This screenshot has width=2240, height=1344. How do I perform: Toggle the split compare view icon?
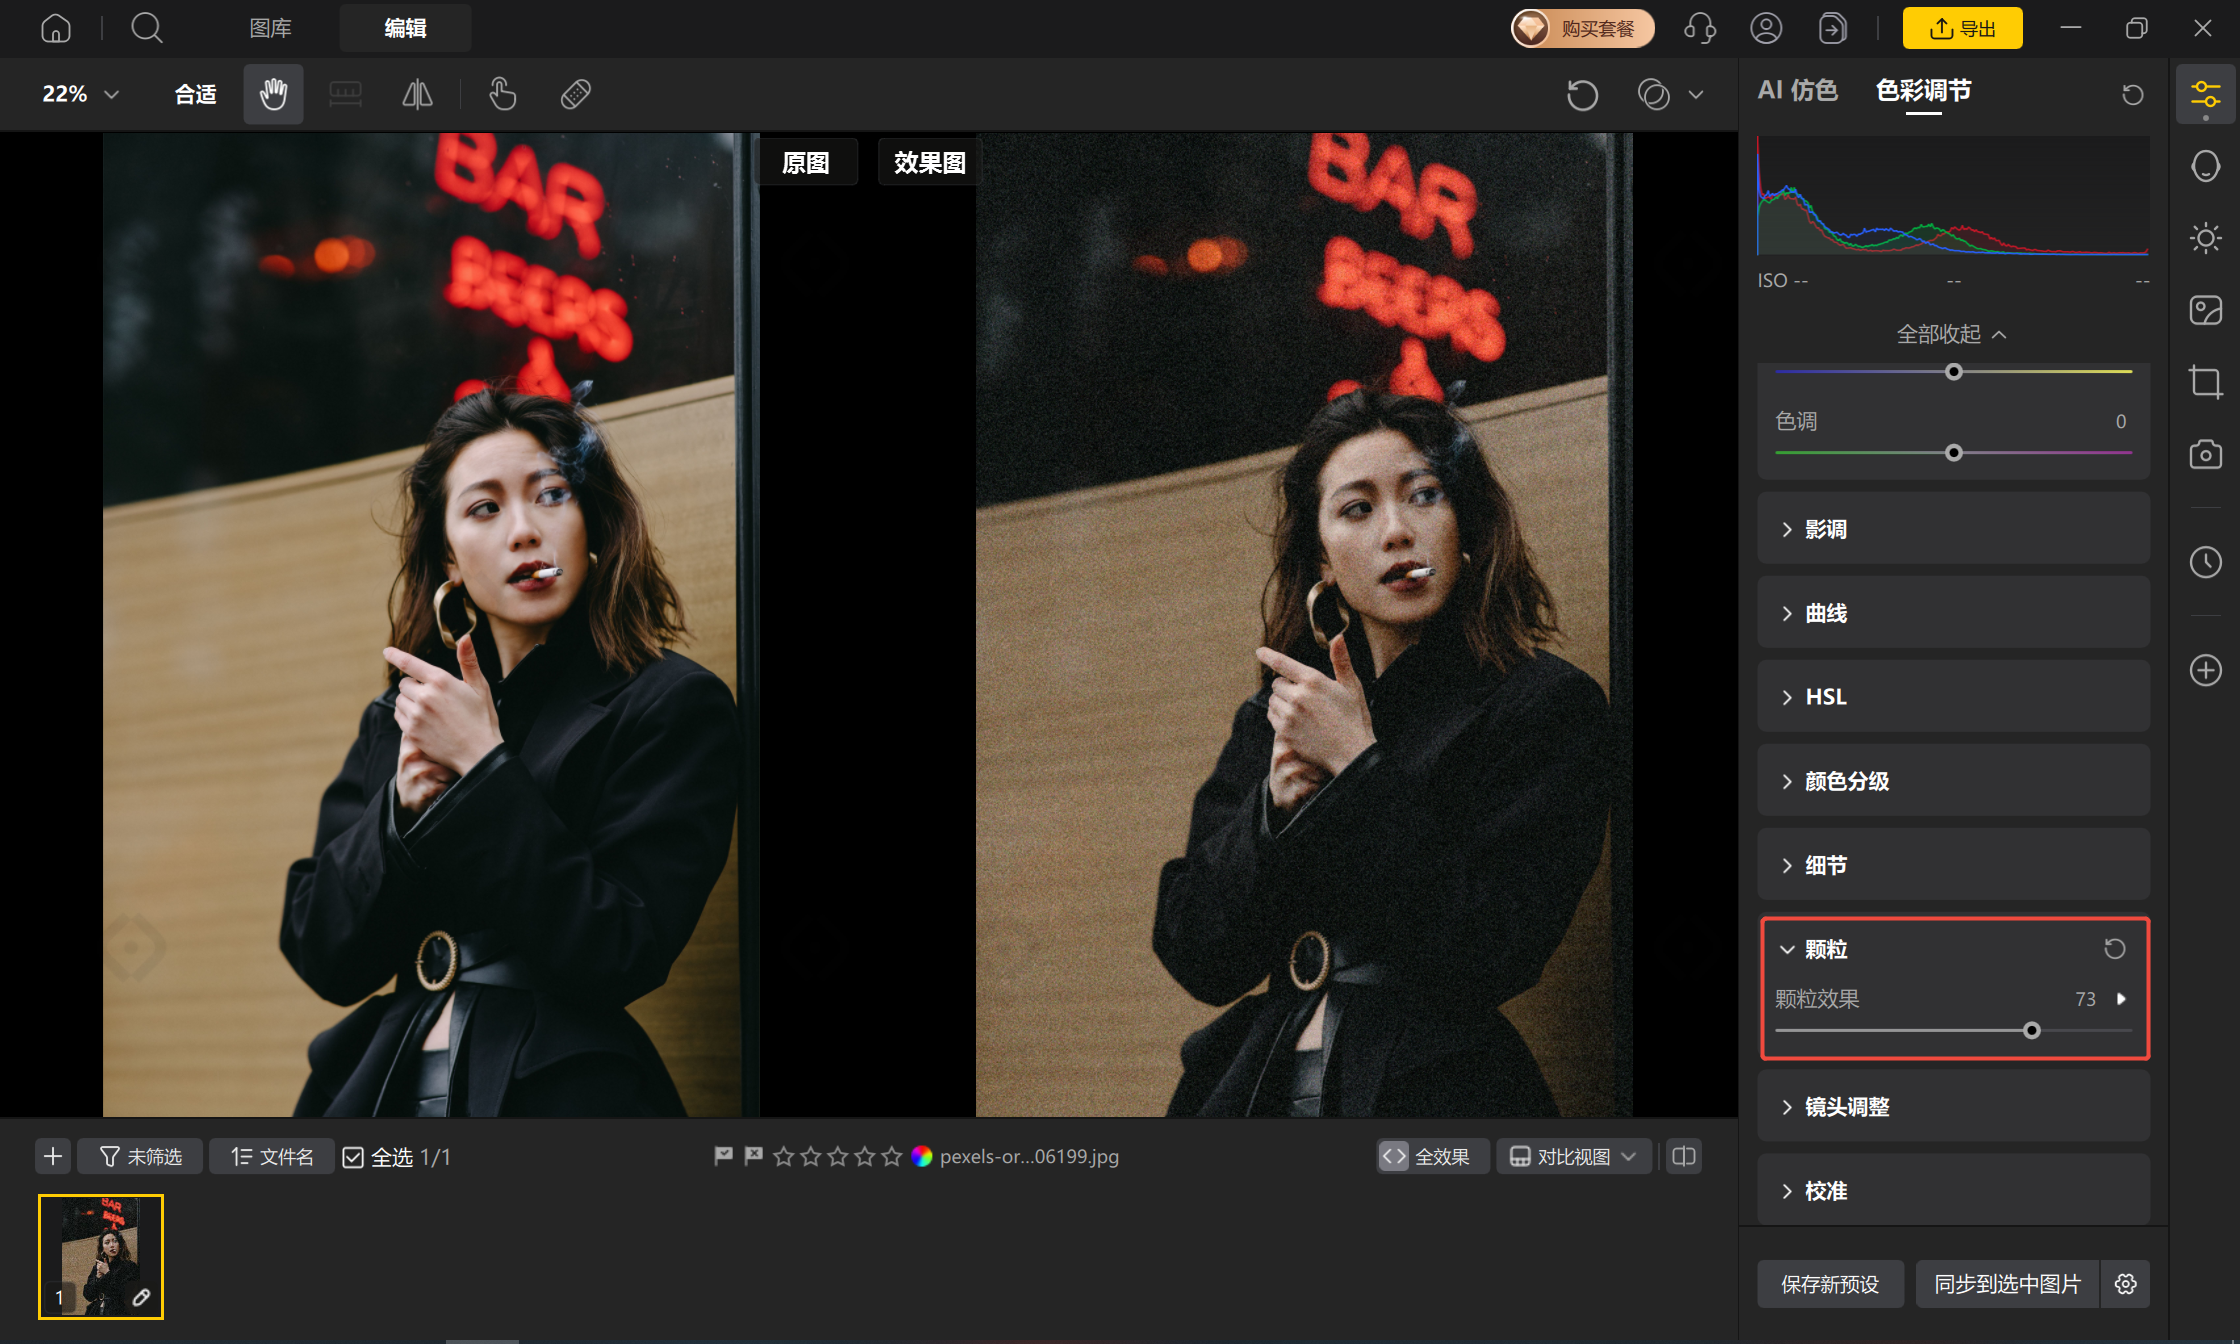(1684, 1157)
